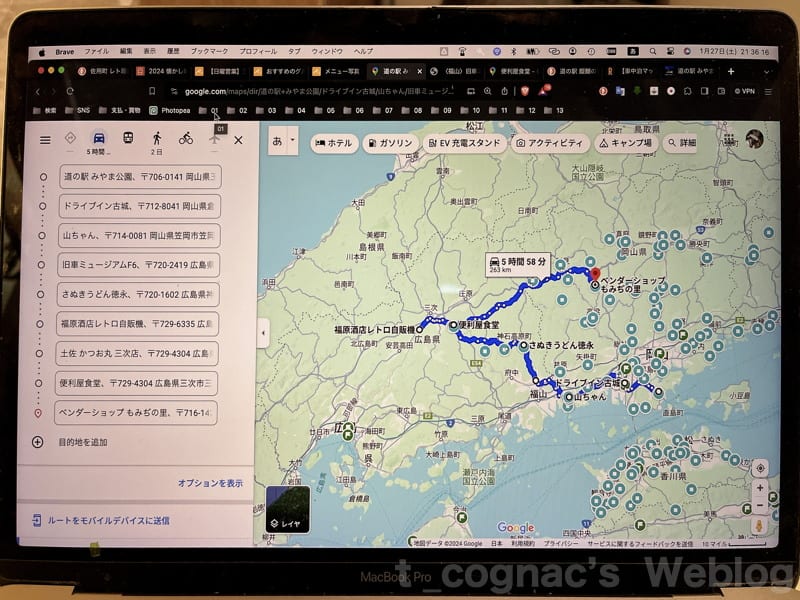Zoom in the map with plus
The height and width of the screenshot is (600, 800).
pos(760,488)
